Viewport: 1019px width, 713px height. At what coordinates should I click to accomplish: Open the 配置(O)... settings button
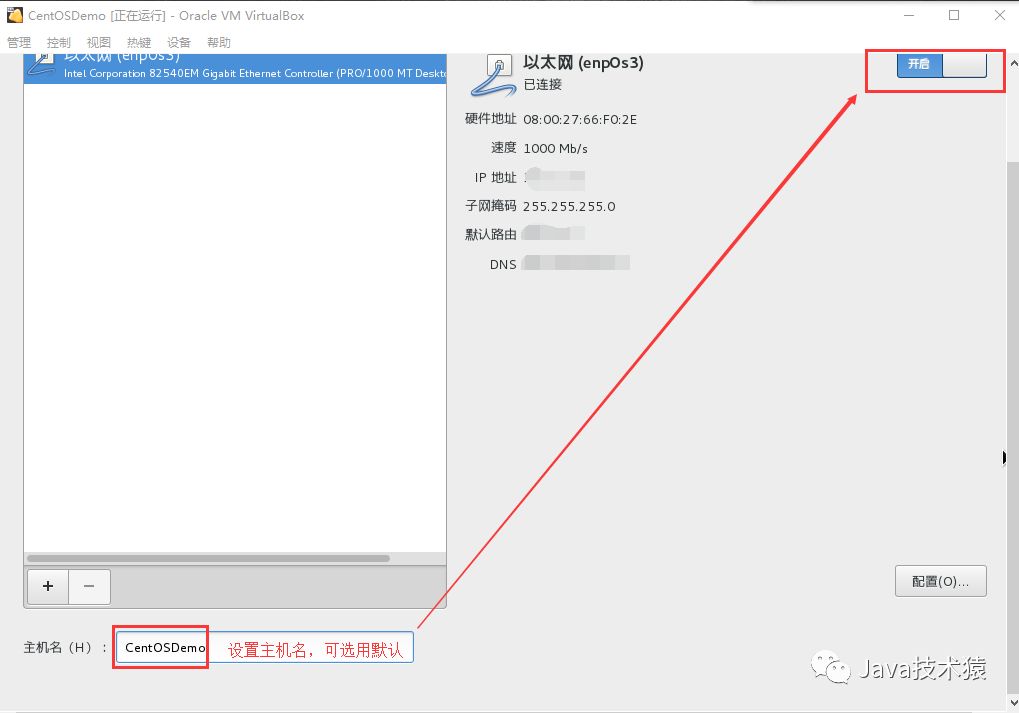point(940,581)
